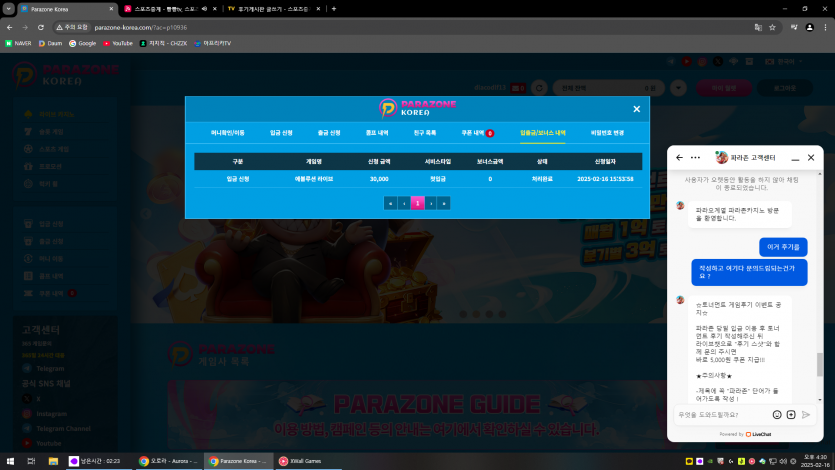Open the chat's three-dot options menu

pyautogui.click(x=695, y=158)
